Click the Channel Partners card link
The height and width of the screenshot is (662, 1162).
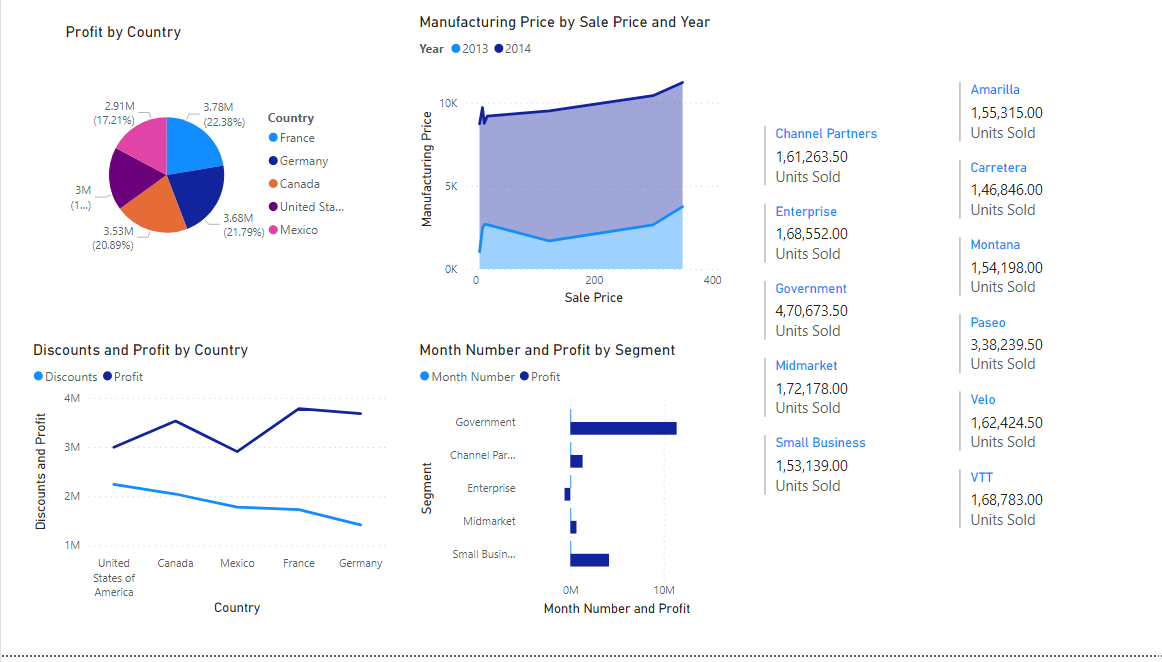pyautogui.click(x=826, y=133)
